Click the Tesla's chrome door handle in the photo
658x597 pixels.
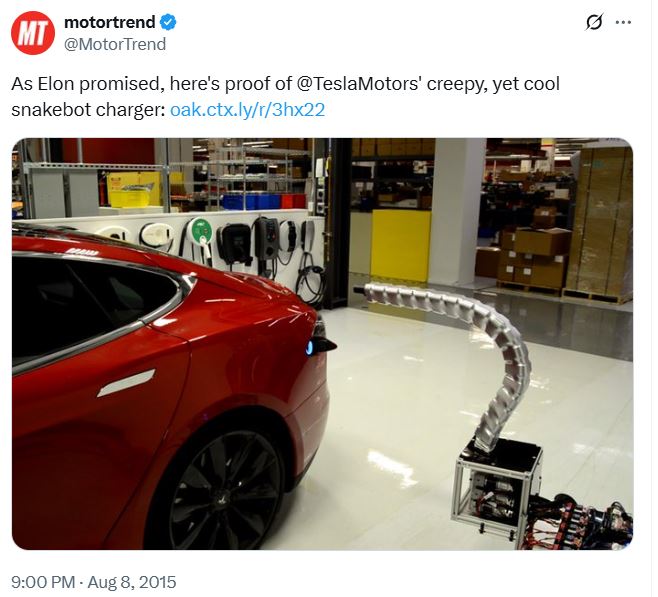(x=126, y=383)
